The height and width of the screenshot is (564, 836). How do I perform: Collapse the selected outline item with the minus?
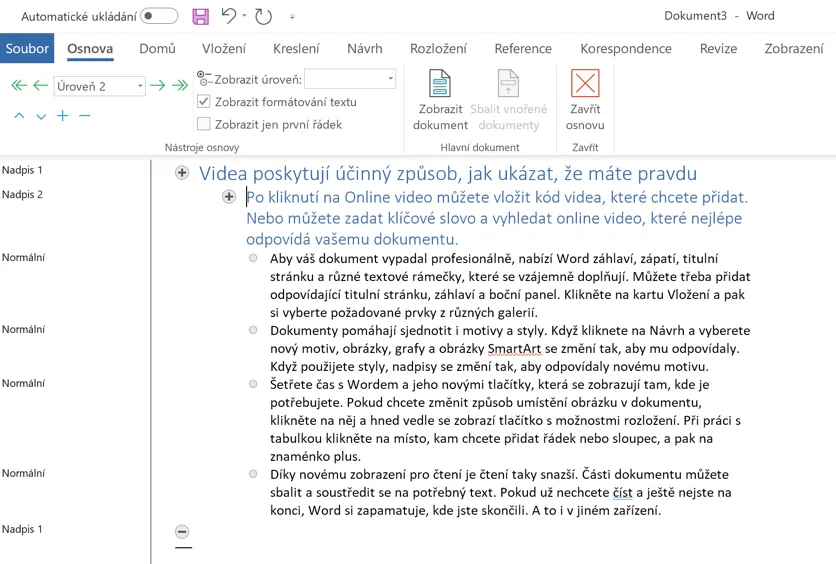(x=84, y=116)
